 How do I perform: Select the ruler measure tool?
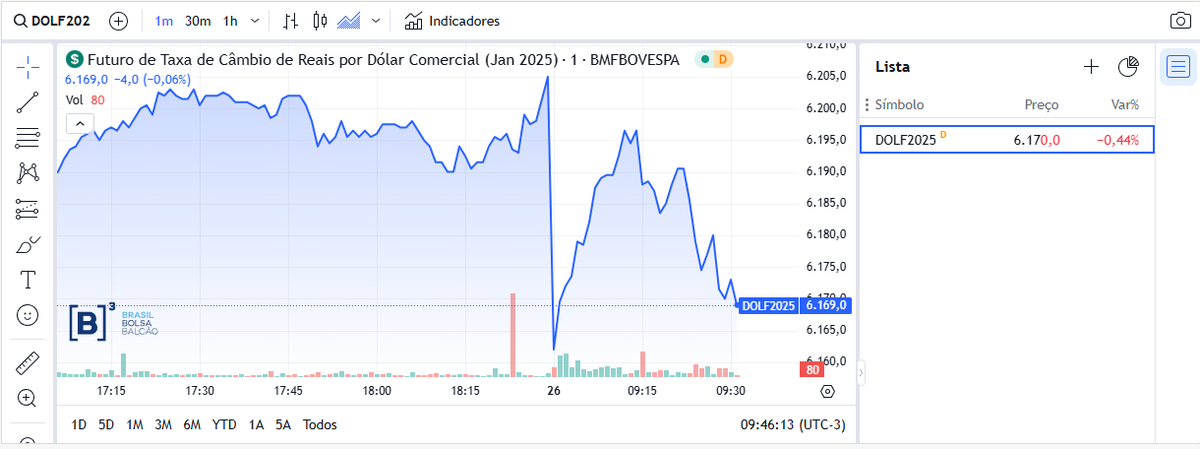28,363
